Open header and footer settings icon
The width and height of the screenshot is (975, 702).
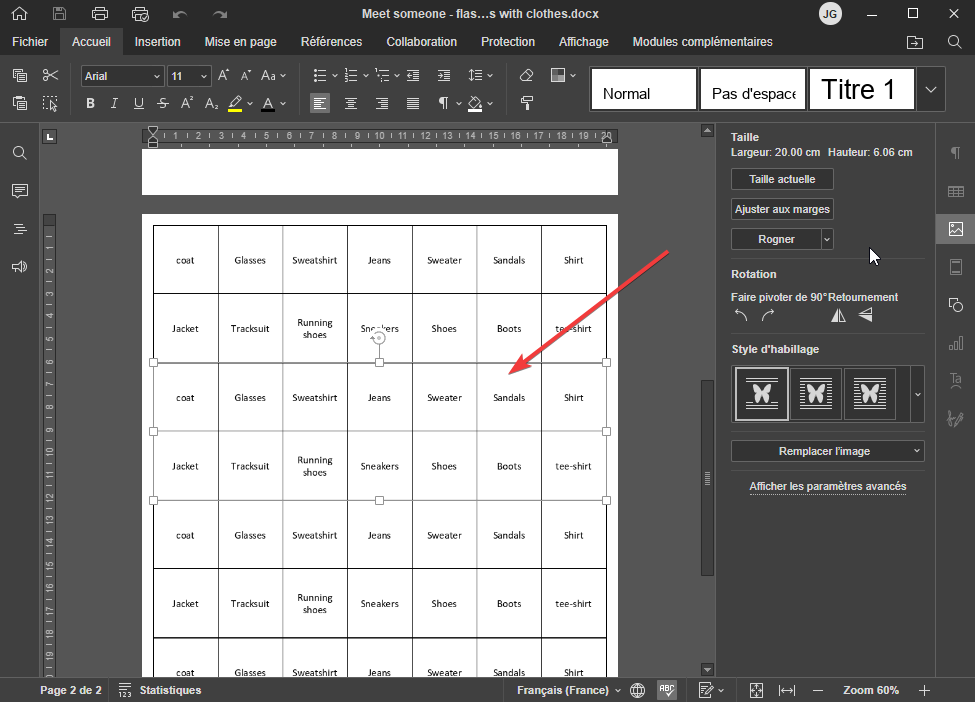pyautogui.click(x=956, y=267)
